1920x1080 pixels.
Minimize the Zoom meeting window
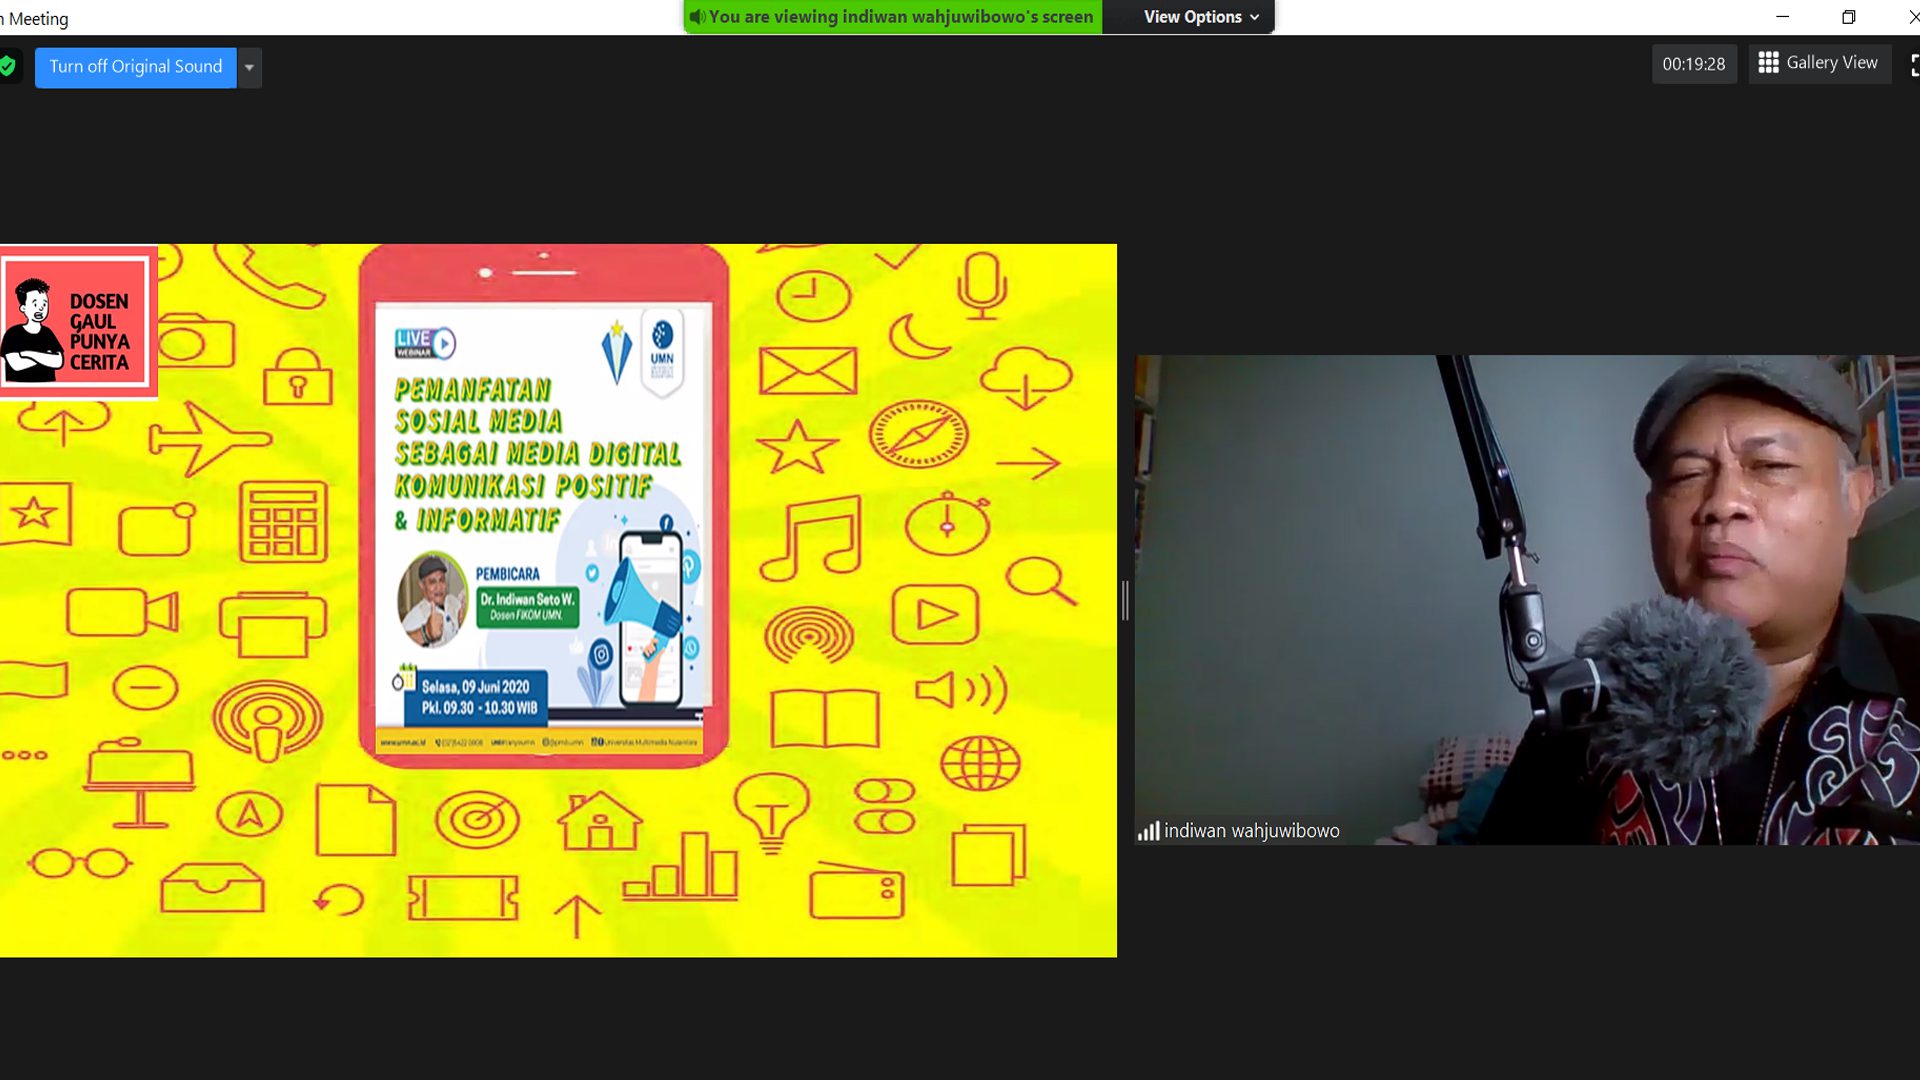[x=1782, y=17]
